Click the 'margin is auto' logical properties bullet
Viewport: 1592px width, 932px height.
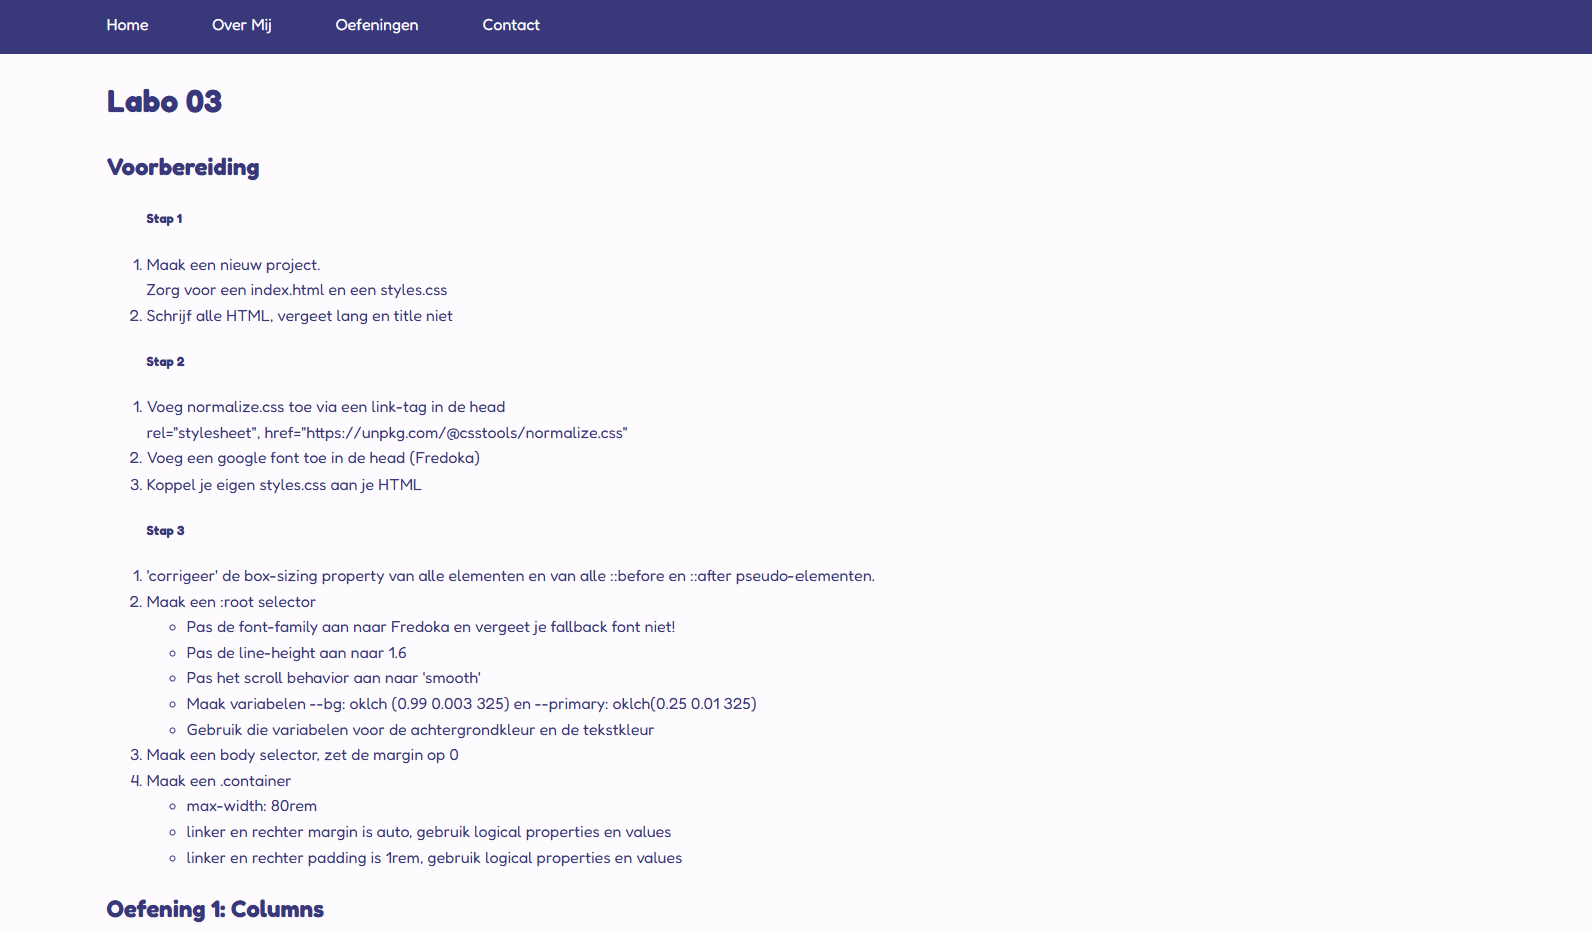(x=428, y=832)
